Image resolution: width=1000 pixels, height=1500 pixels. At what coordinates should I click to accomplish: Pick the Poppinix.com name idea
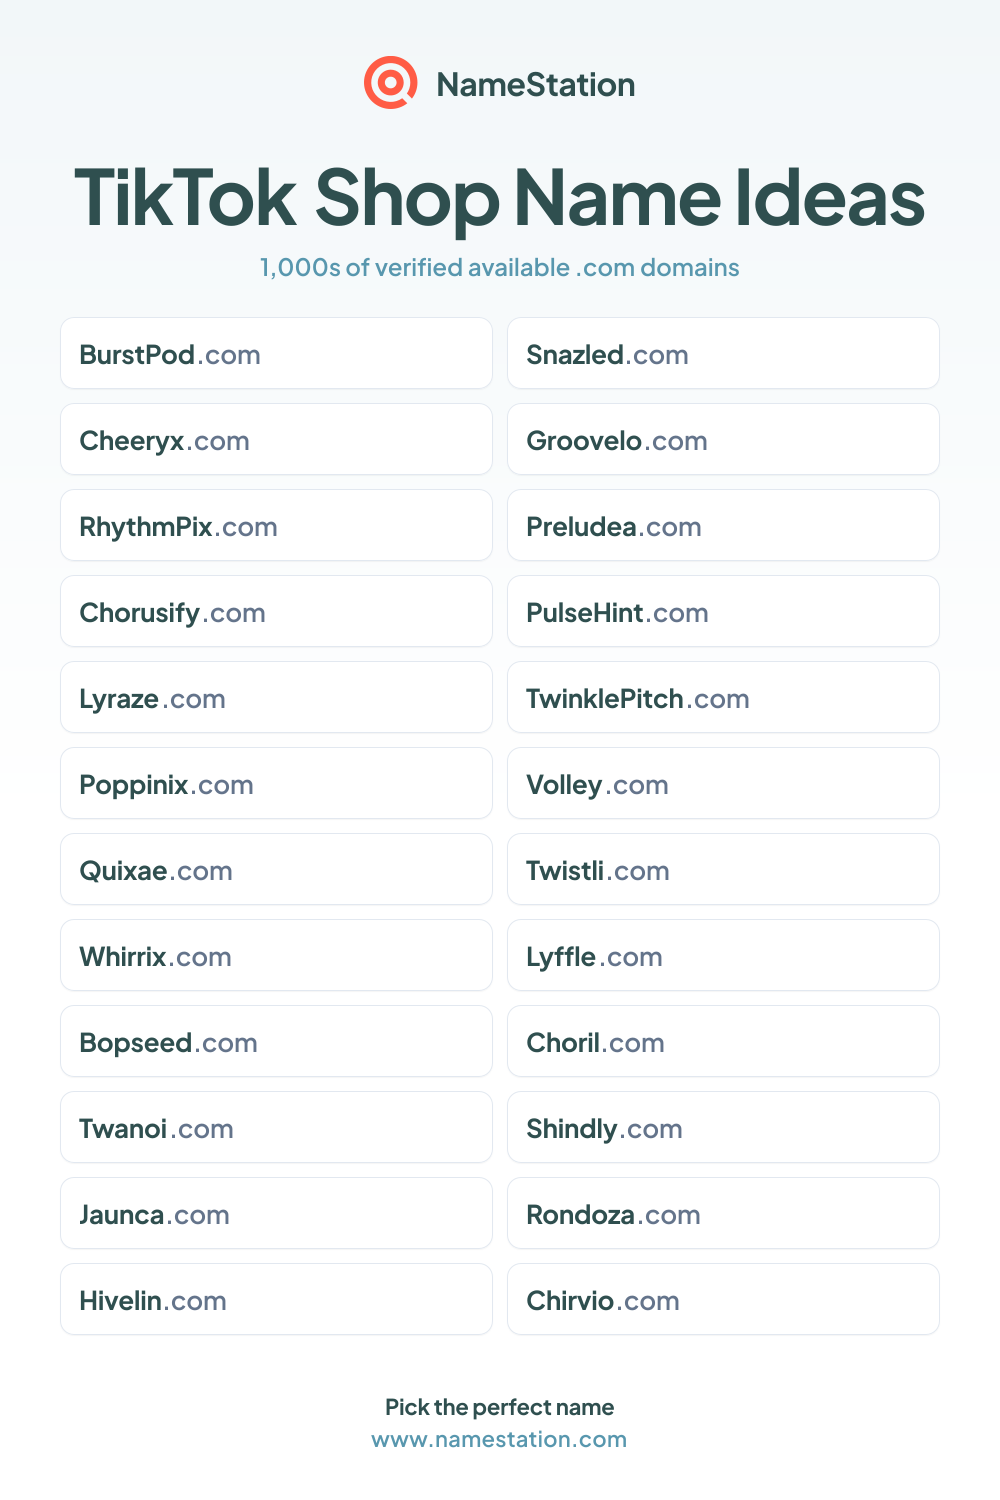point(276,783)
